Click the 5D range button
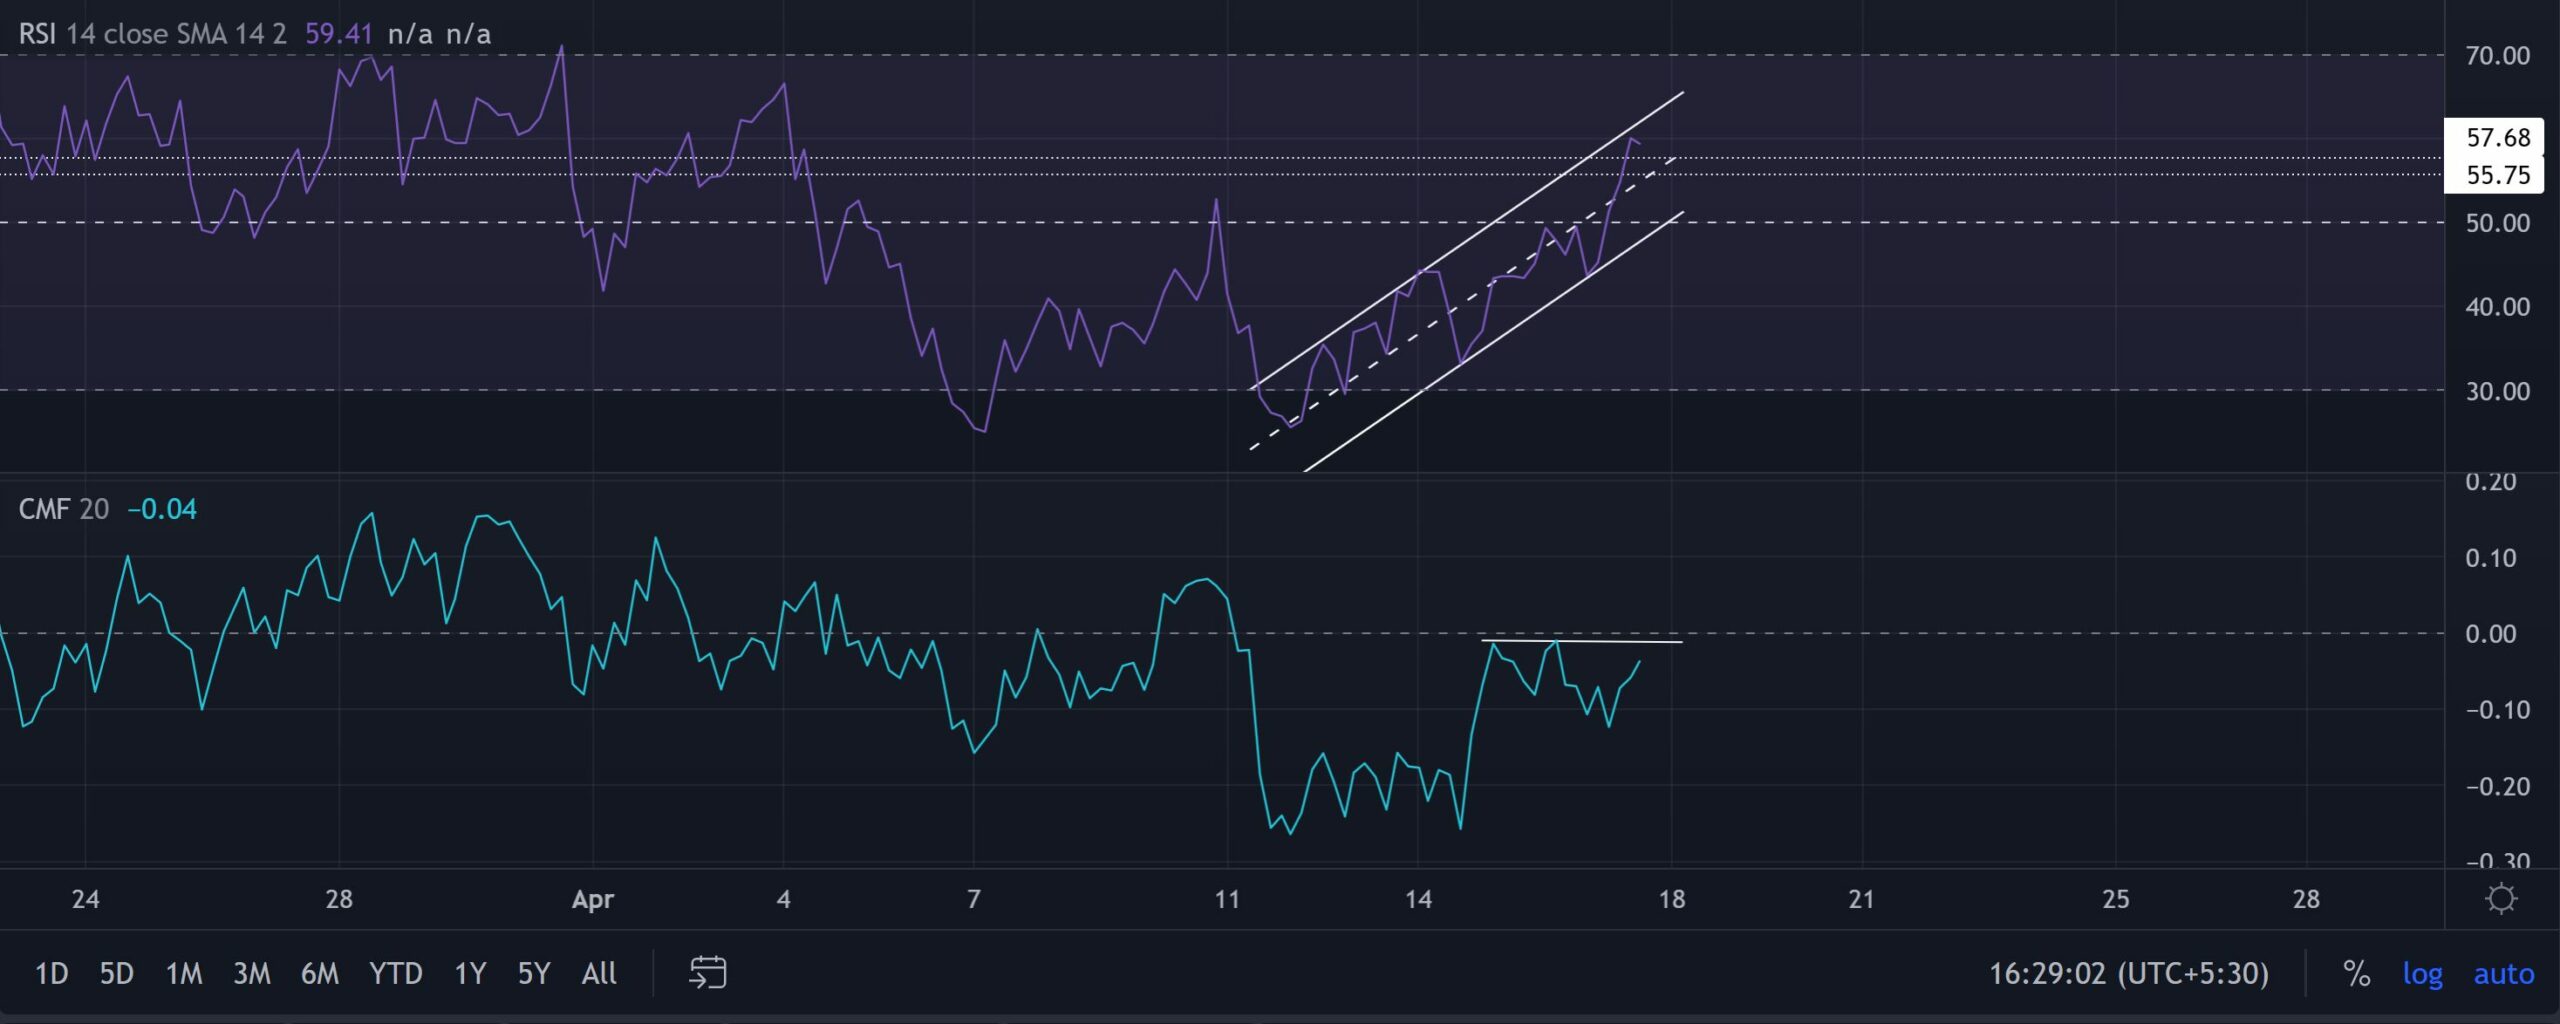2560x1024 pixels. pos(114,973)
